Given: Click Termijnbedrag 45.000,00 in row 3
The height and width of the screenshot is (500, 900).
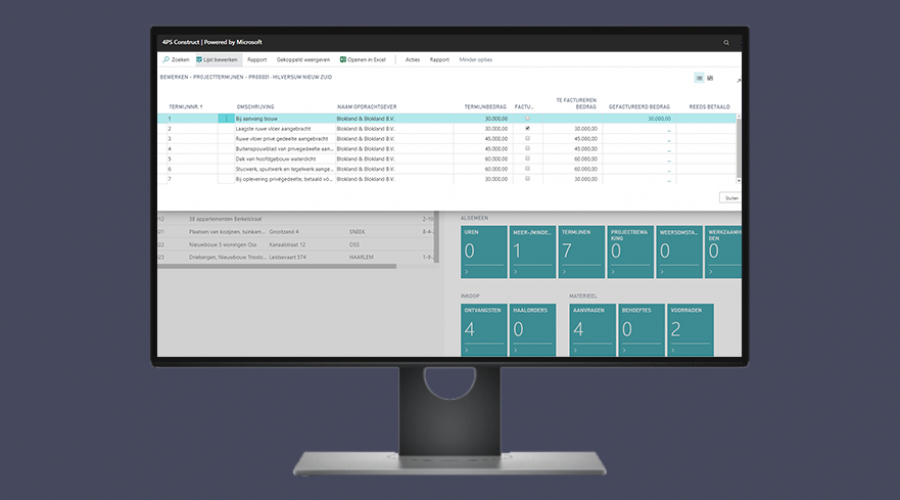Looking at the screenshot, I should point(496,139).
